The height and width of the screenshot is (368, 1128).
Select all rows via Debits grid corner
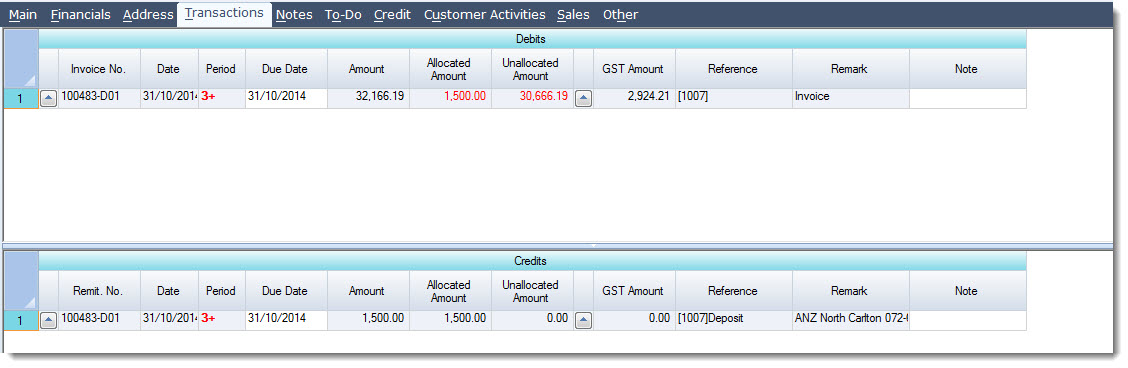[21, 60]
